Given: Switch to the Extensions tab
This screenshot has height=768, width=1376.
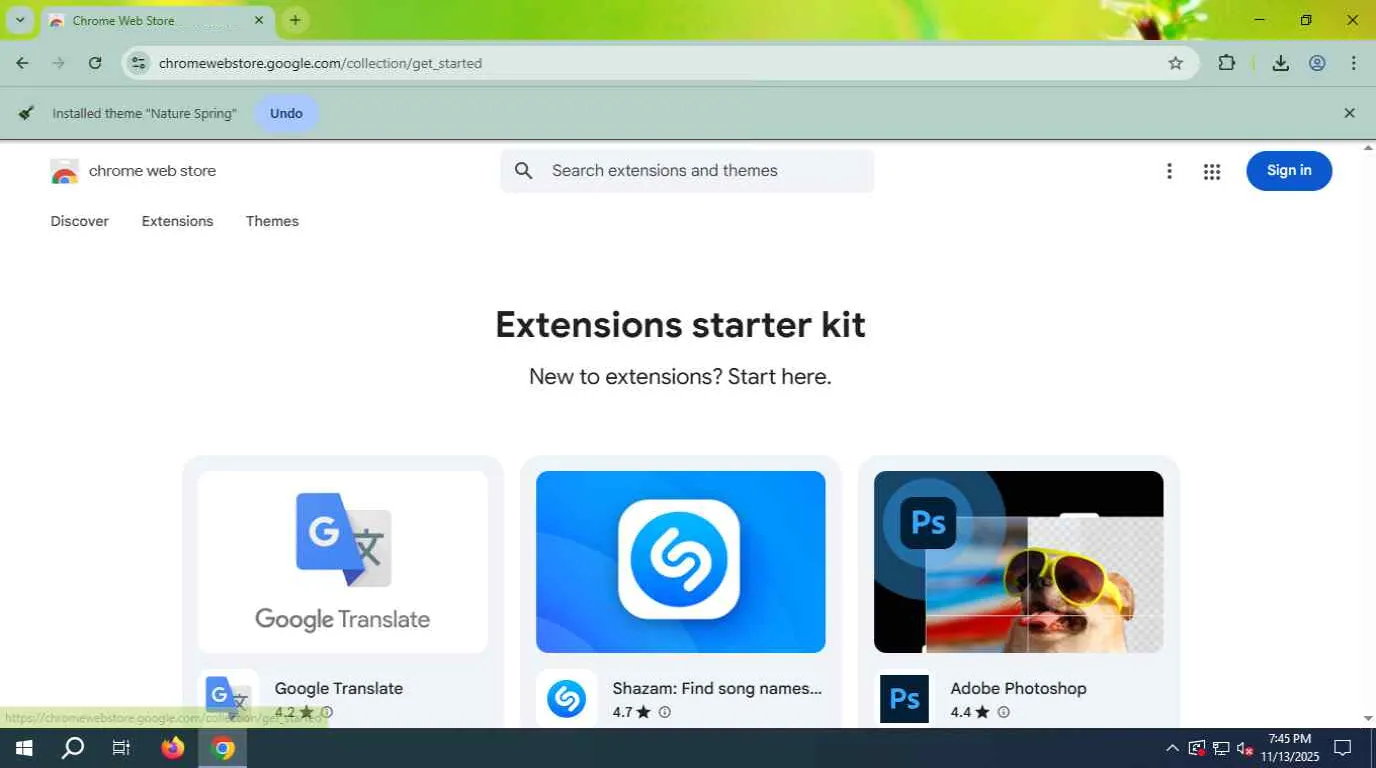Looking at the screenshot, I should click(x=177, y=221).
